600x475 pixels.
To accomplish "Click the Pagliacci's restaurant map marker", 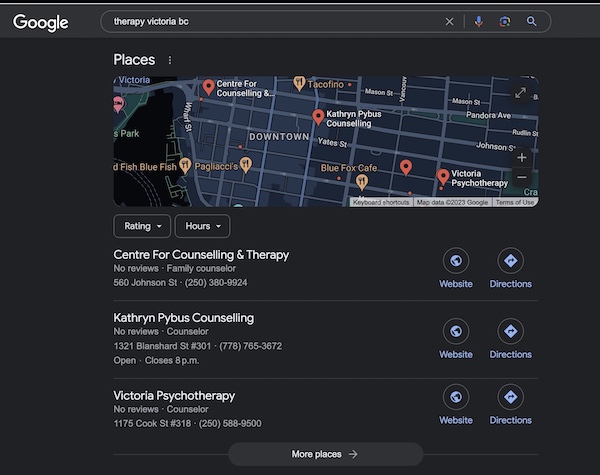I will pos(246,165).
